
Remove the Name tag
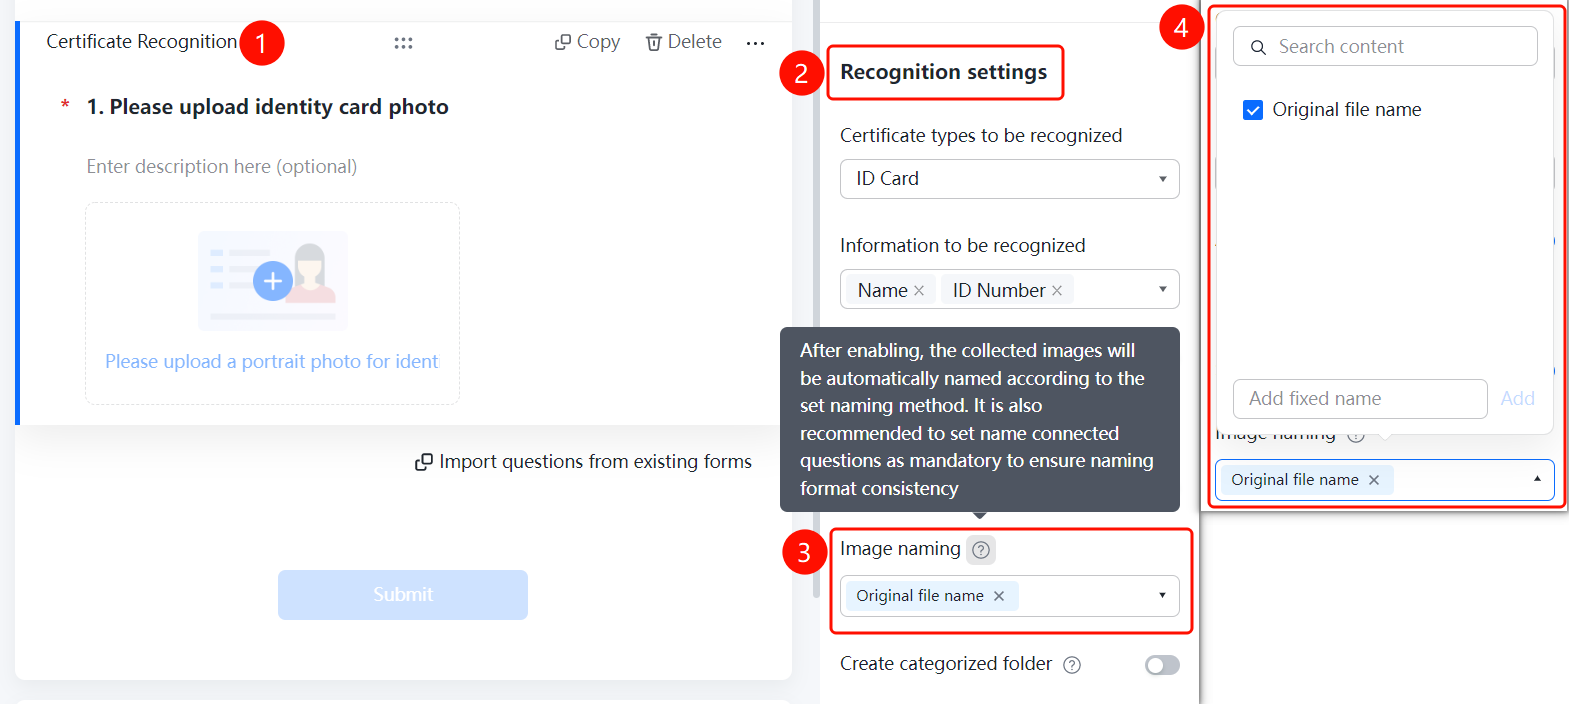tap(919, 291)
